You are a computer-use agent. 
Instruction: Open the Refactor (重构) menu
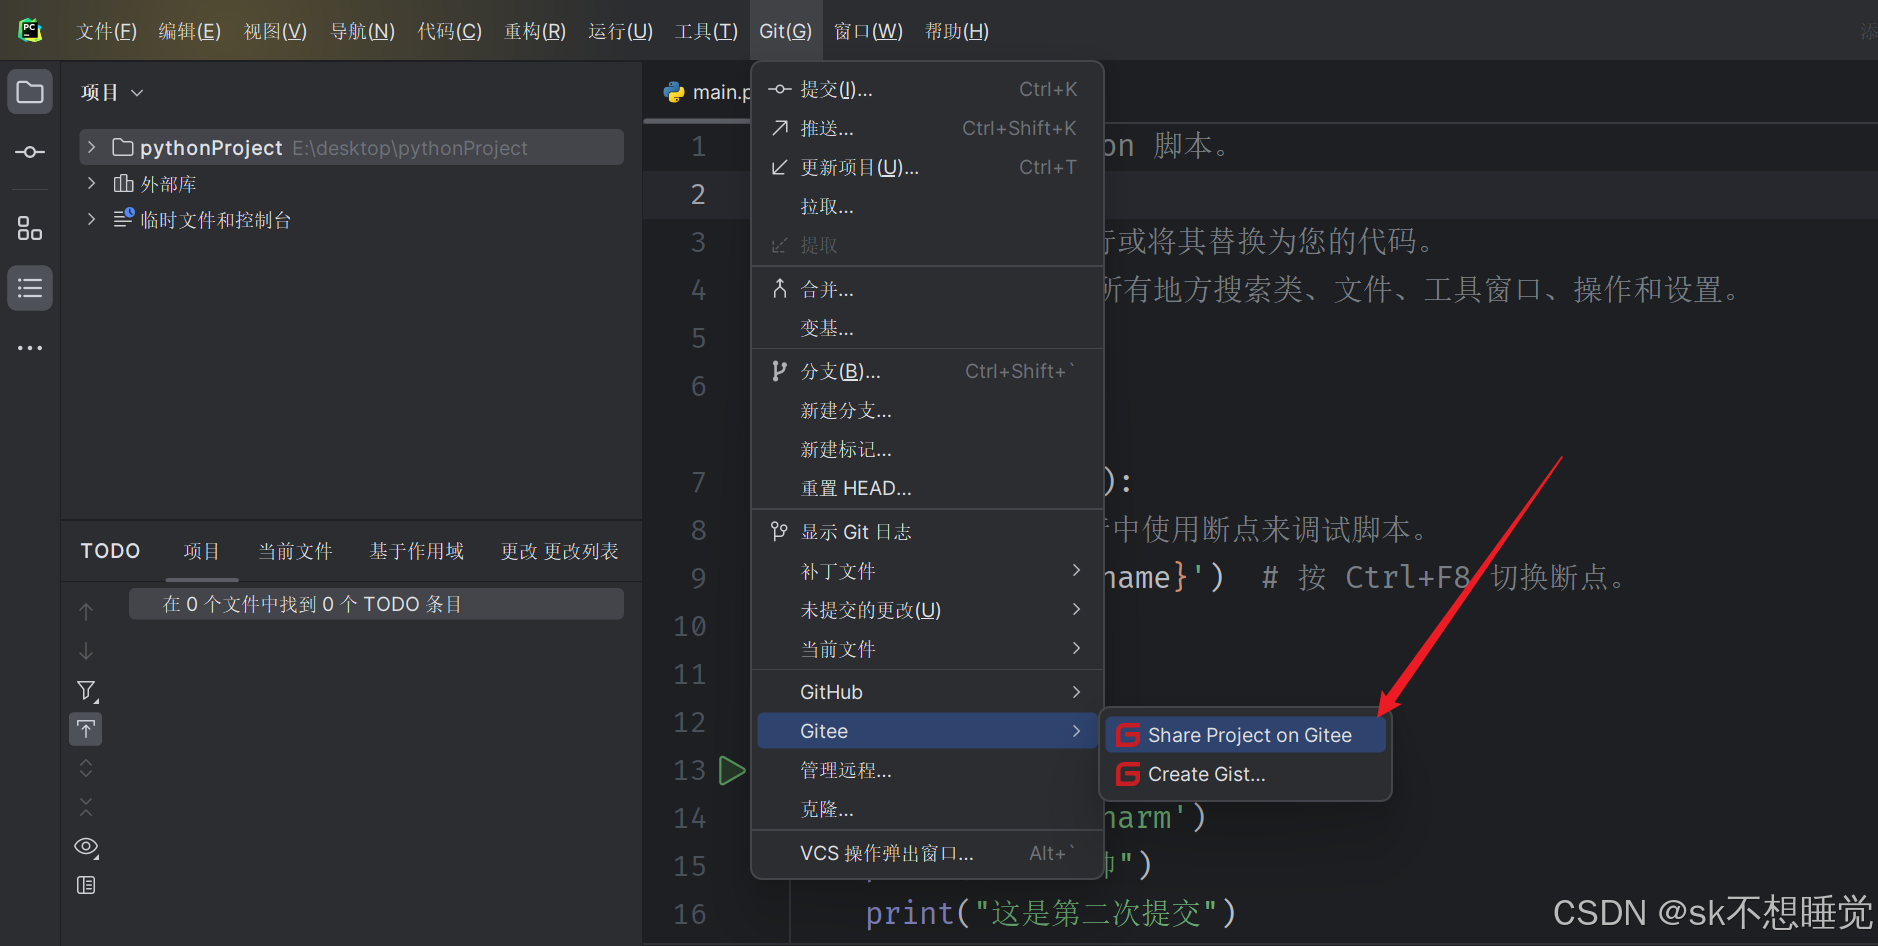[x=535, y=31]
